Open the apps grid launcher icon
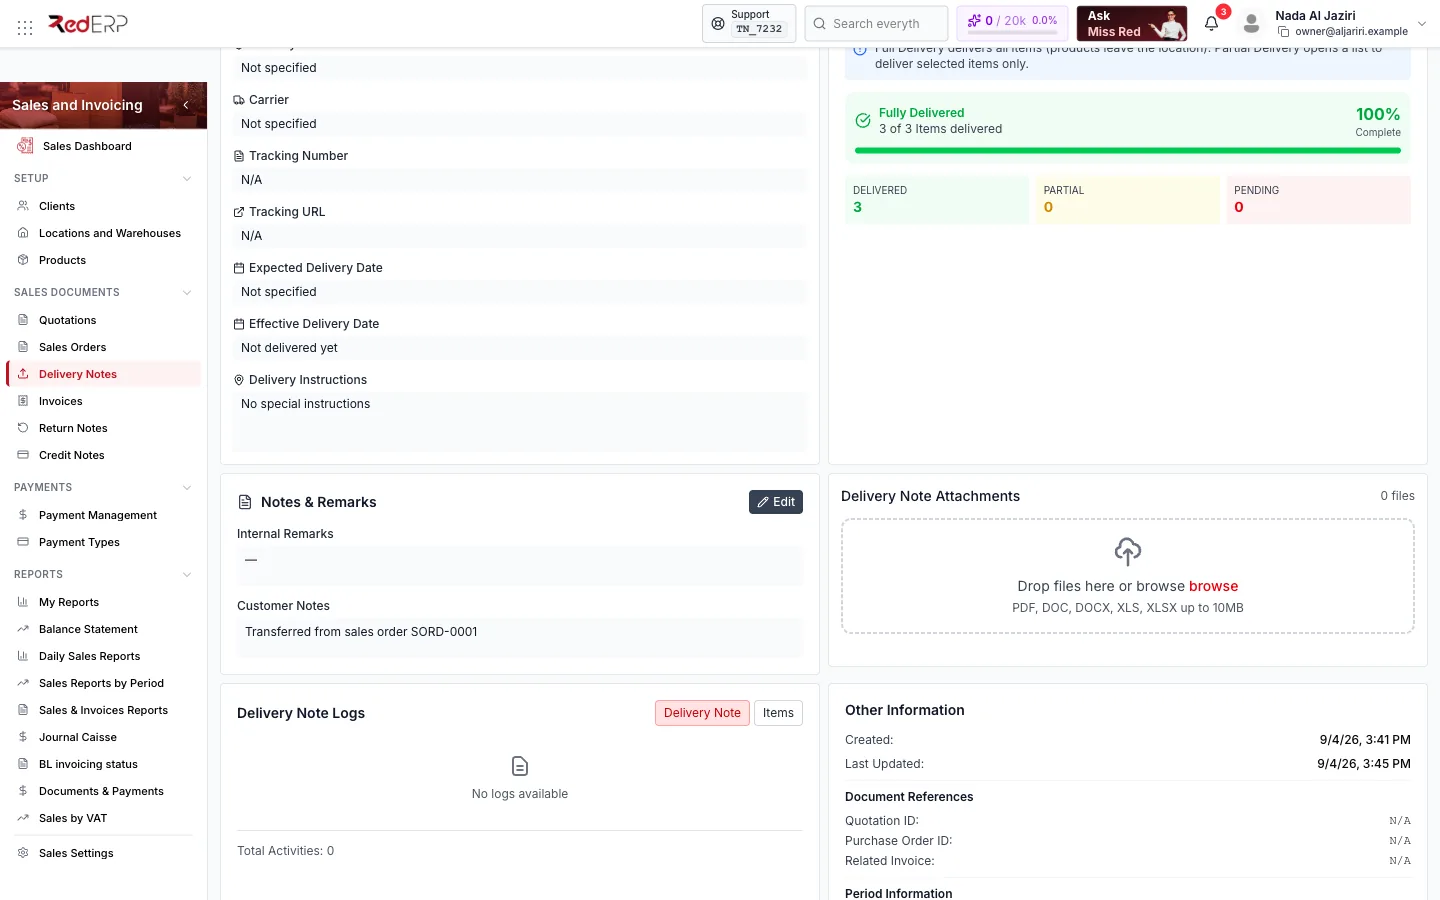This screenshot has height=900, width=1440. [x=25, y=28]
